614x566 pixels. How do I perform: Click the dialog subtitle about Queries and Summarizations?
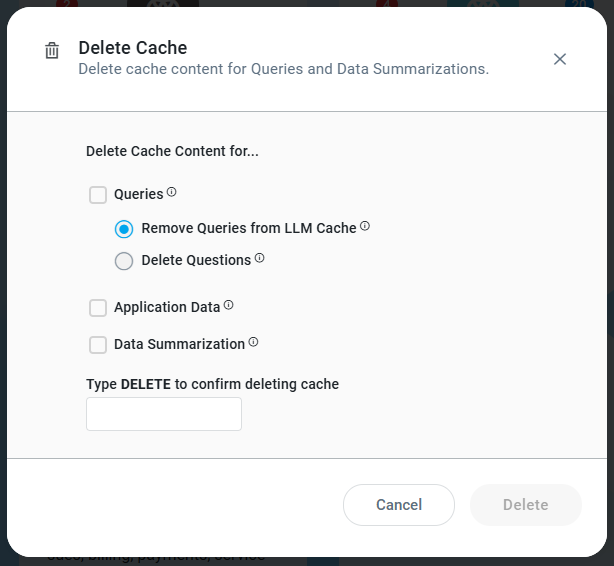click(283, 70)
